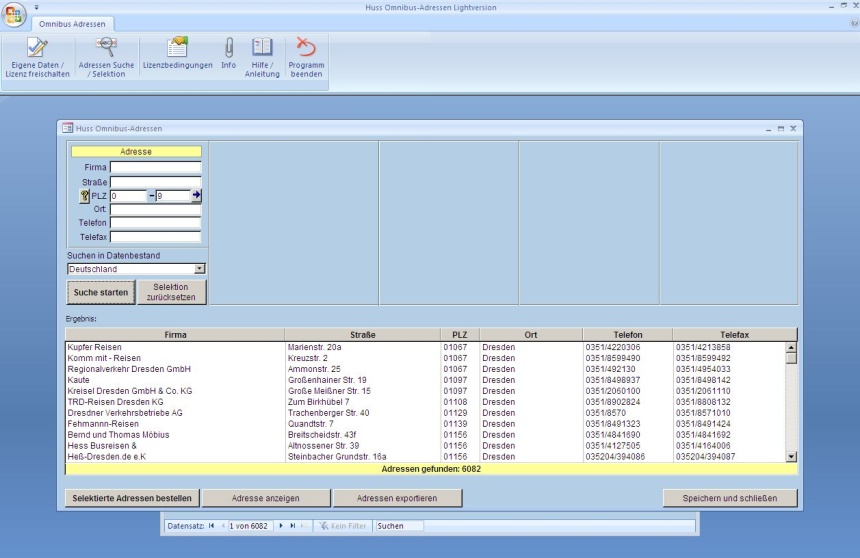
Task: Click Selektion zurücksetzen
Action: click(171, 292)
